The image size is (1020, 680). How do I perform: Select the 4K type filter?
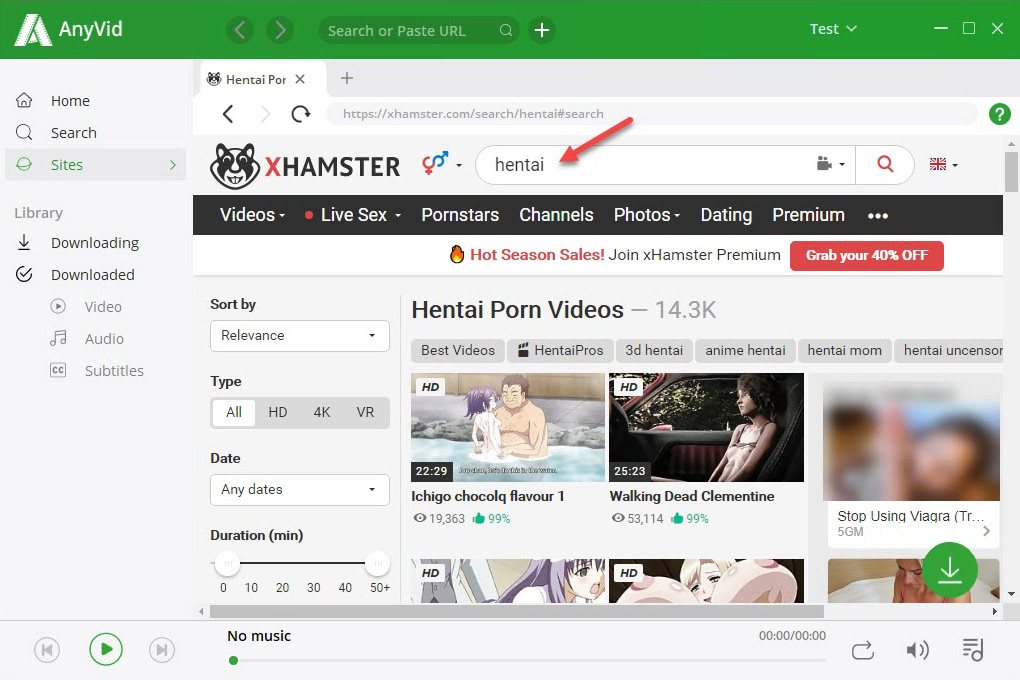321,413
